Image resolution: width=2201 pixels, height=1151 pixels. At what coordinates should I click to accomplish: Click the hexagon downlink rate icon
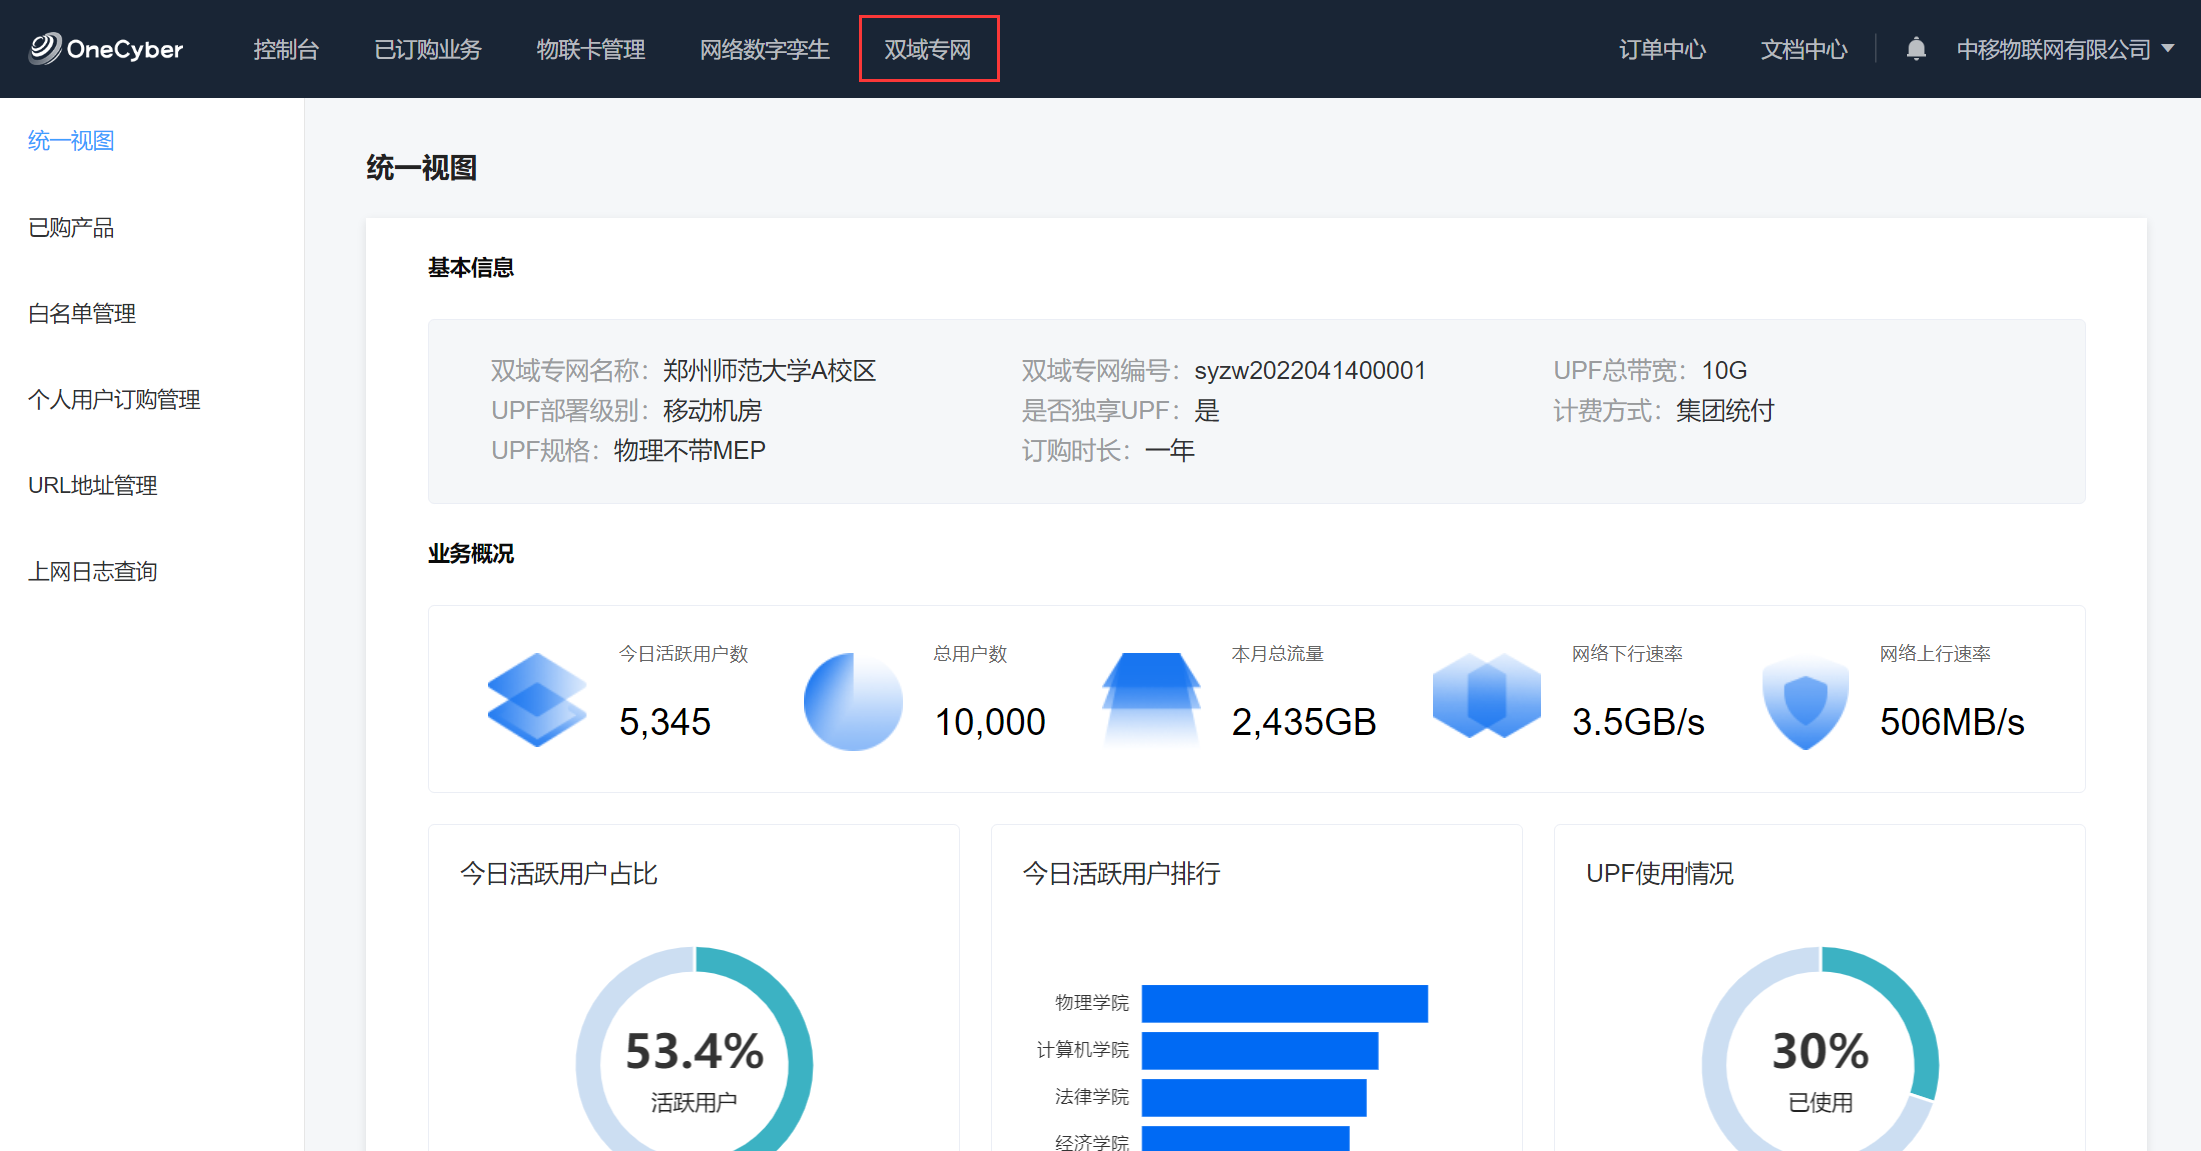1486,697
